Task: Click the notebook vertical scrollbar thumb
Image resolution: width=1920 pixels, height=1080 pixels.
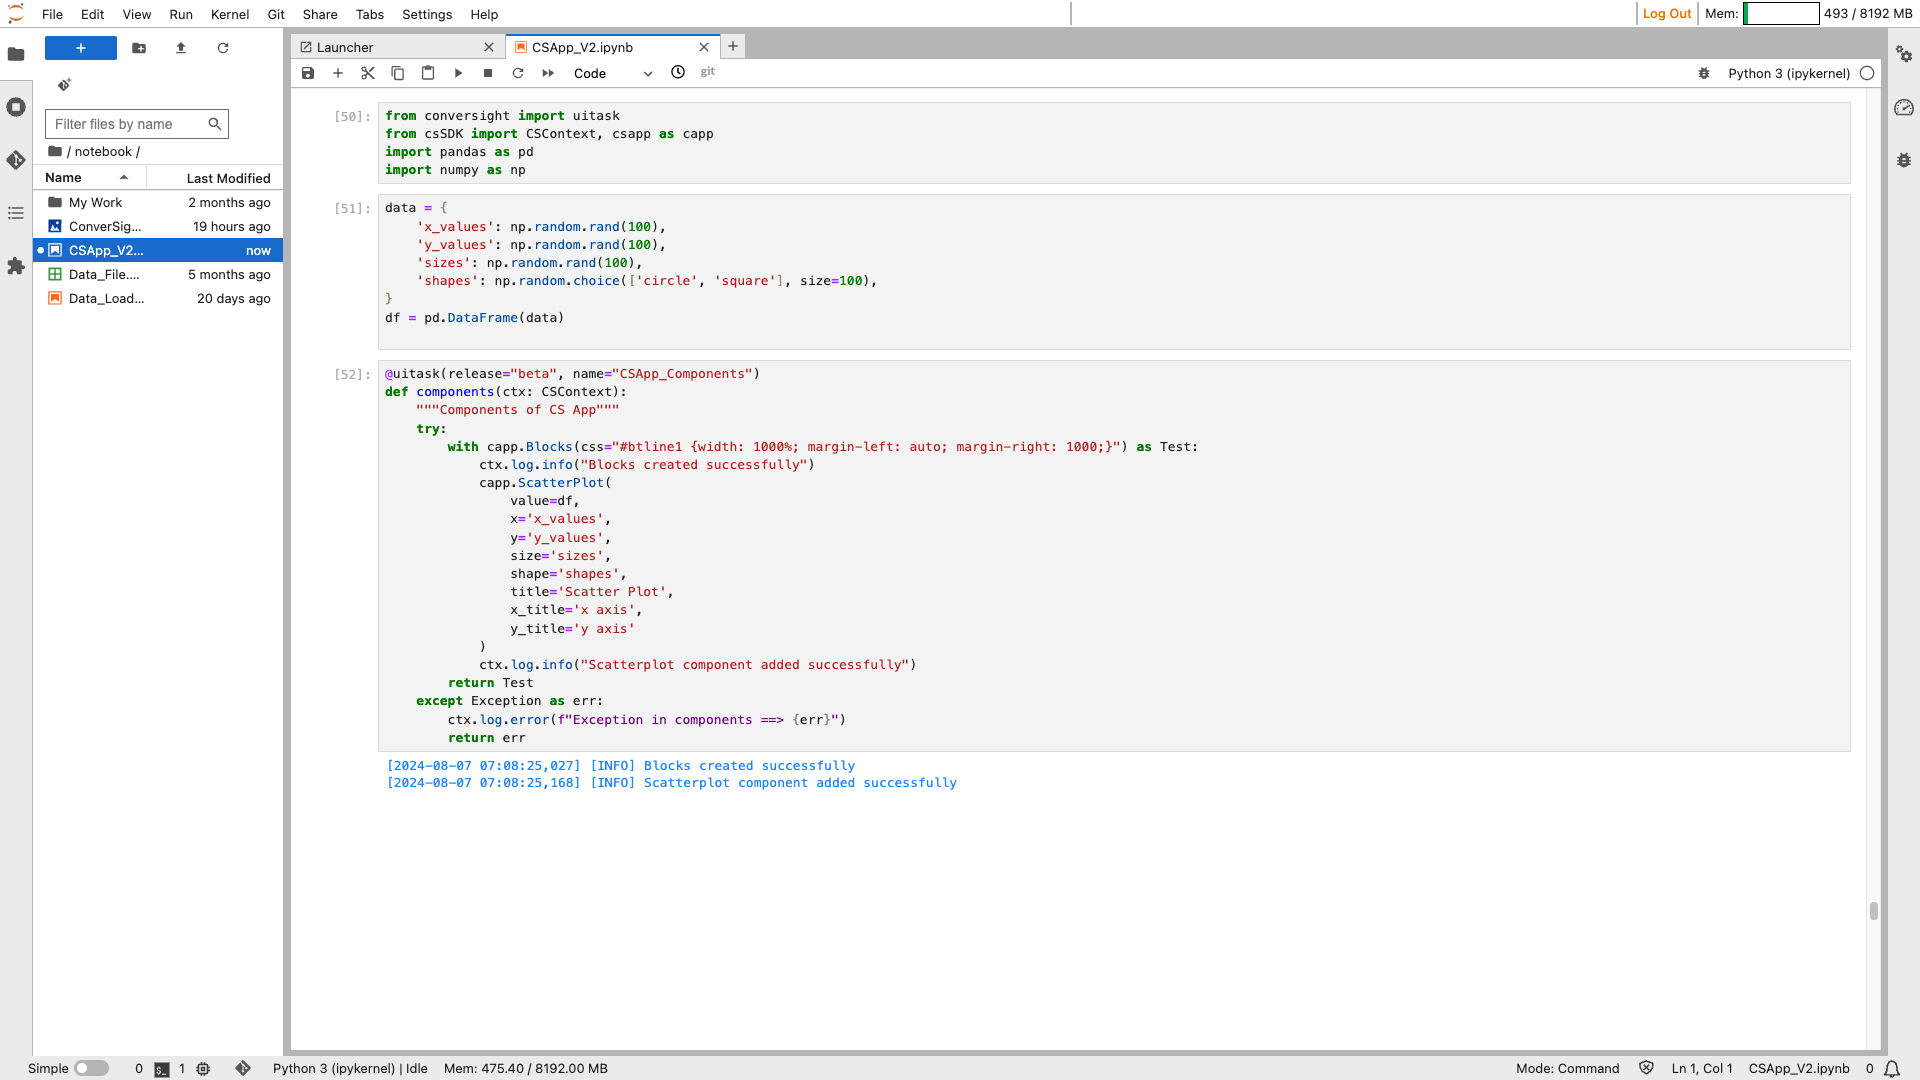Action: coord(1874,910)
